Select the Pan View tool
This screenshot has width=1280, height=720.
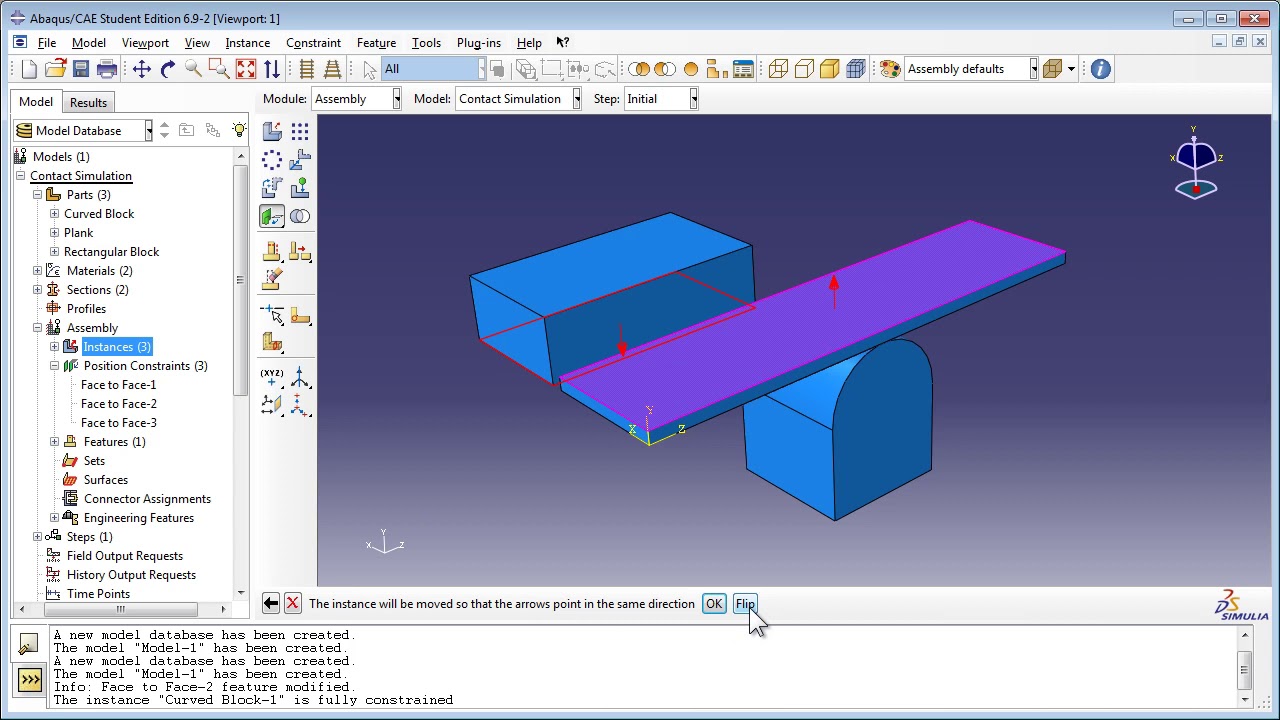point(141,69)
